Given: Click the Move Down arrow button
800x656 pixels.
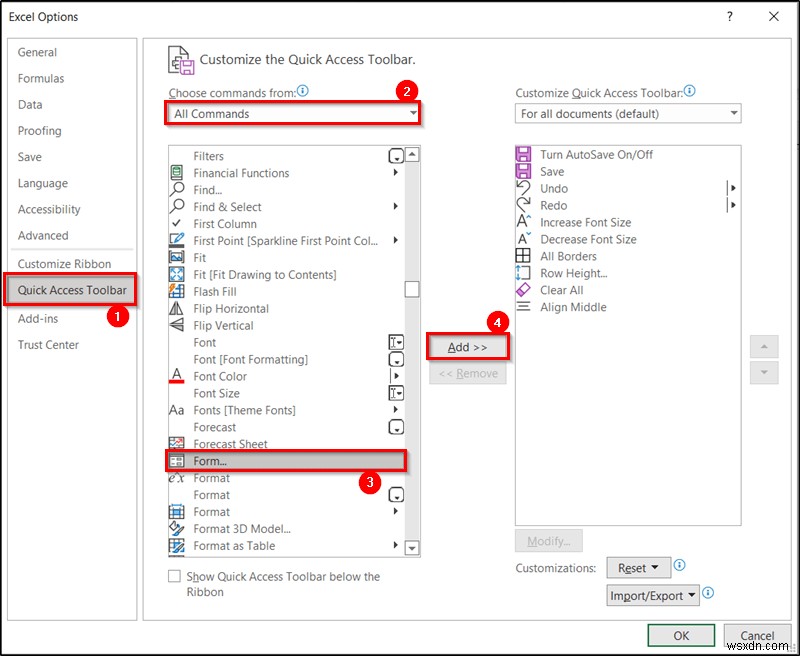Looking at the screenshot, I should [764, 372].
